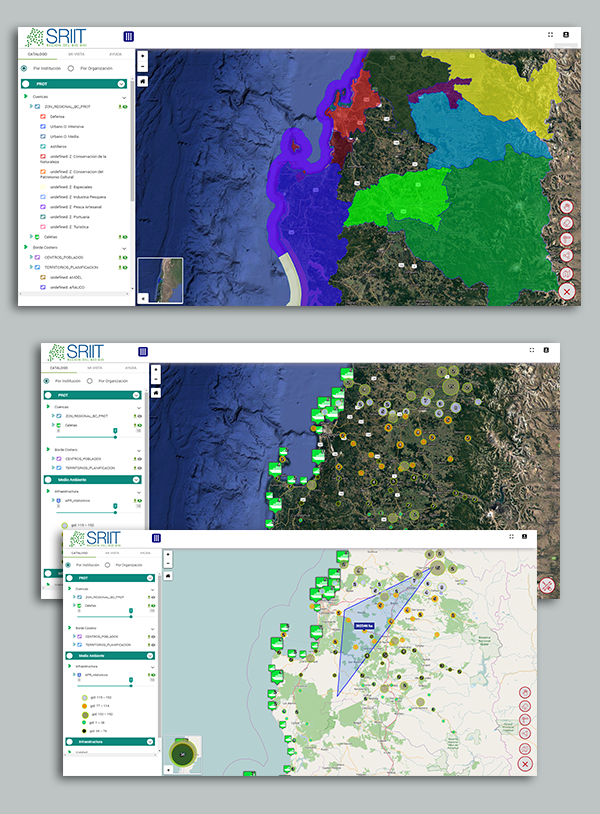
Task: Reset top window map to home extent
Action: click(143, 82)
